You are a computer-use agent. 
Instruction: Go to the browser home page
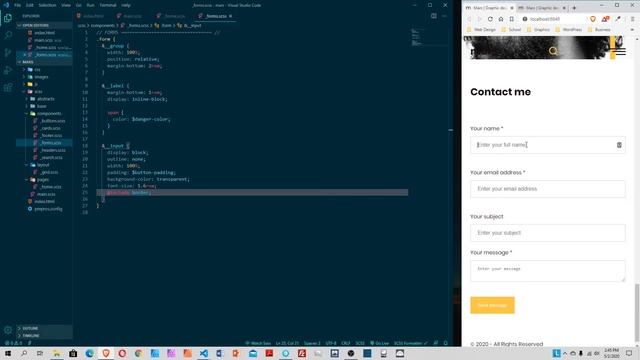(x=501, y=19)
